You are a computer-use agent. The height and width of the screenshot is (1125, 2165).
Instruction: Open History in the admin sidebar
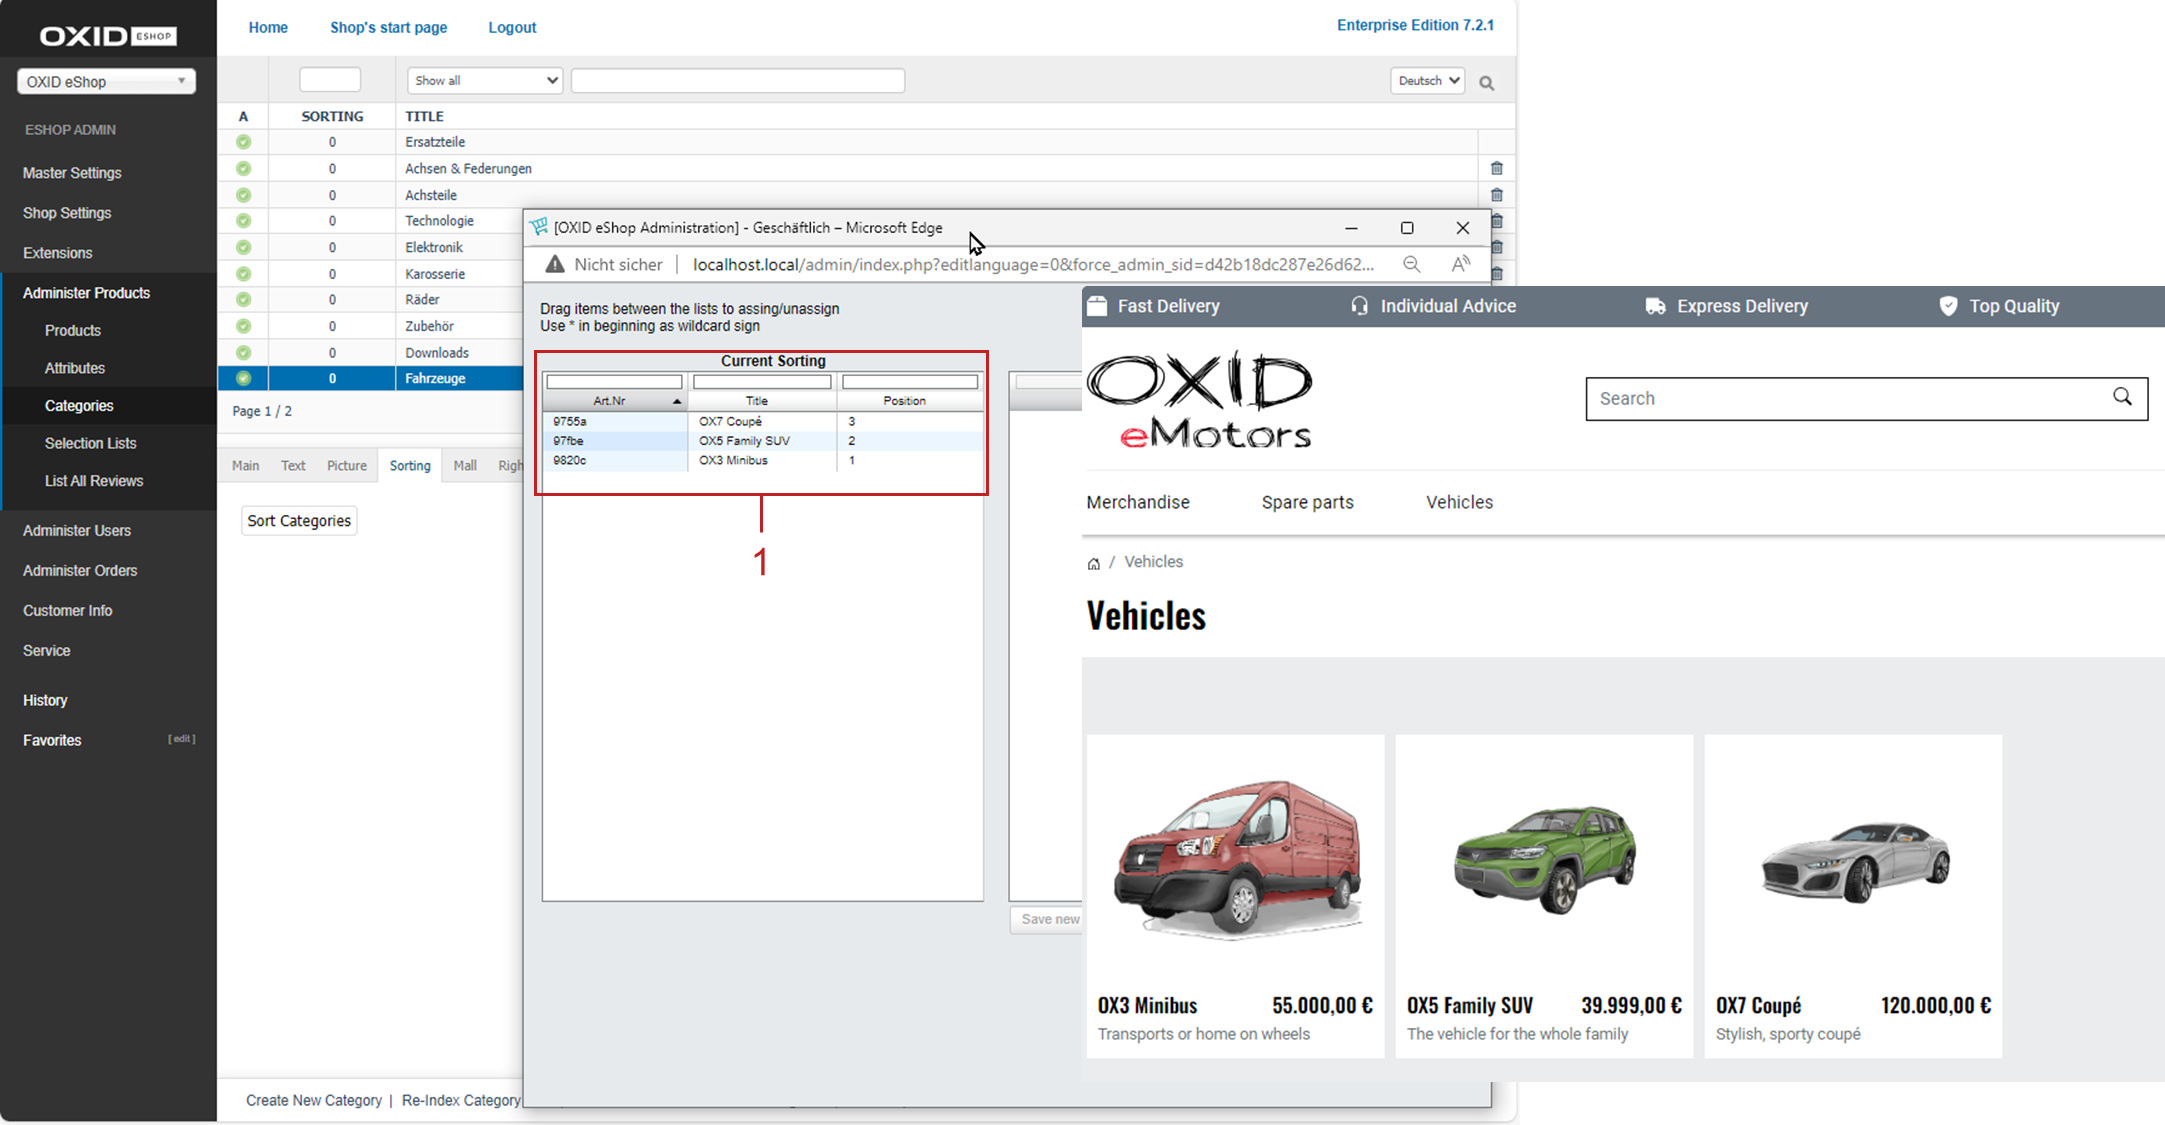[x=45, y=700]
